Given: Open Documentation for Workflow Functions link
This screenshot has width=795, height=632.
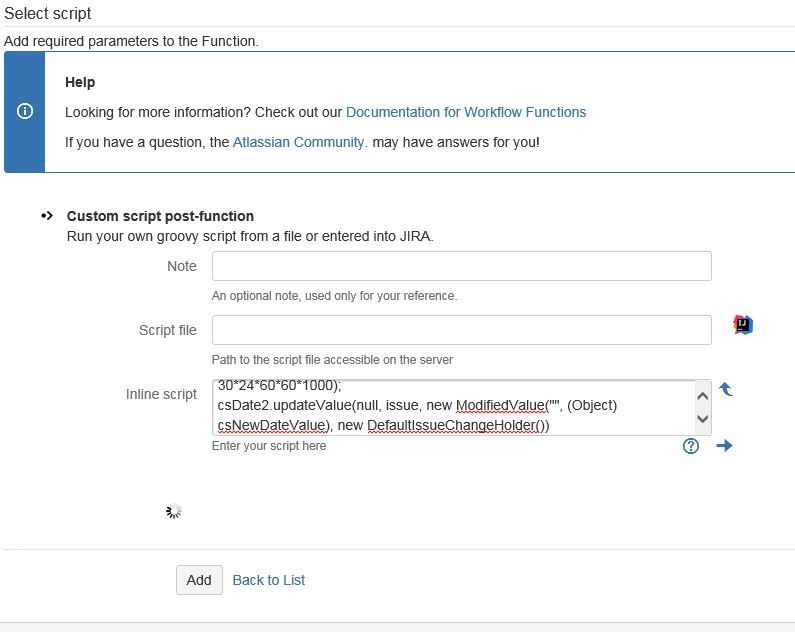Looking at the screenshot, I should point(466,112).
